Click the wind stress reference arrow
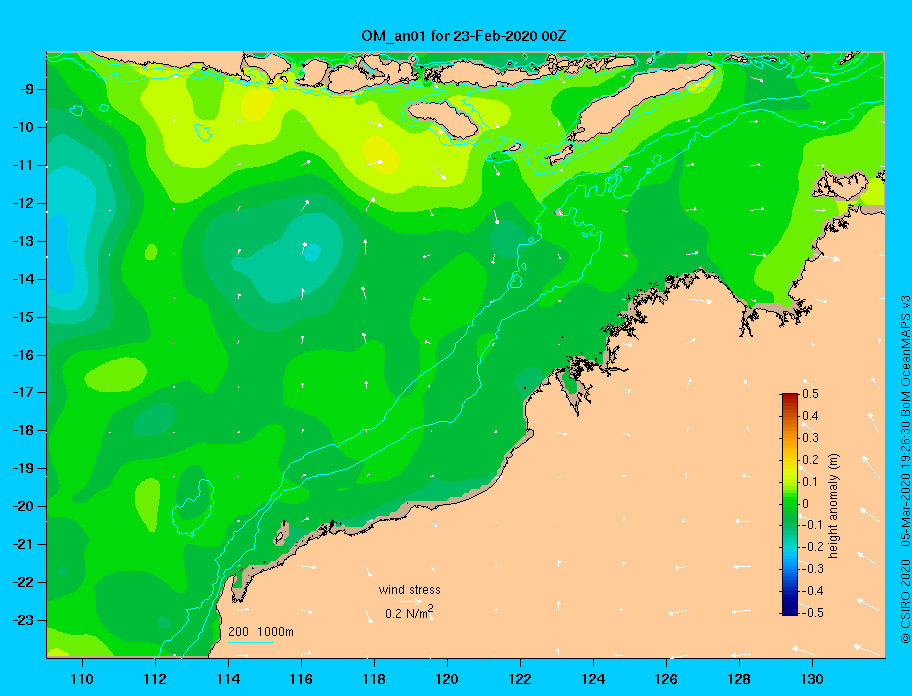This screenshot has width=912, height=696. click(411, 601)
